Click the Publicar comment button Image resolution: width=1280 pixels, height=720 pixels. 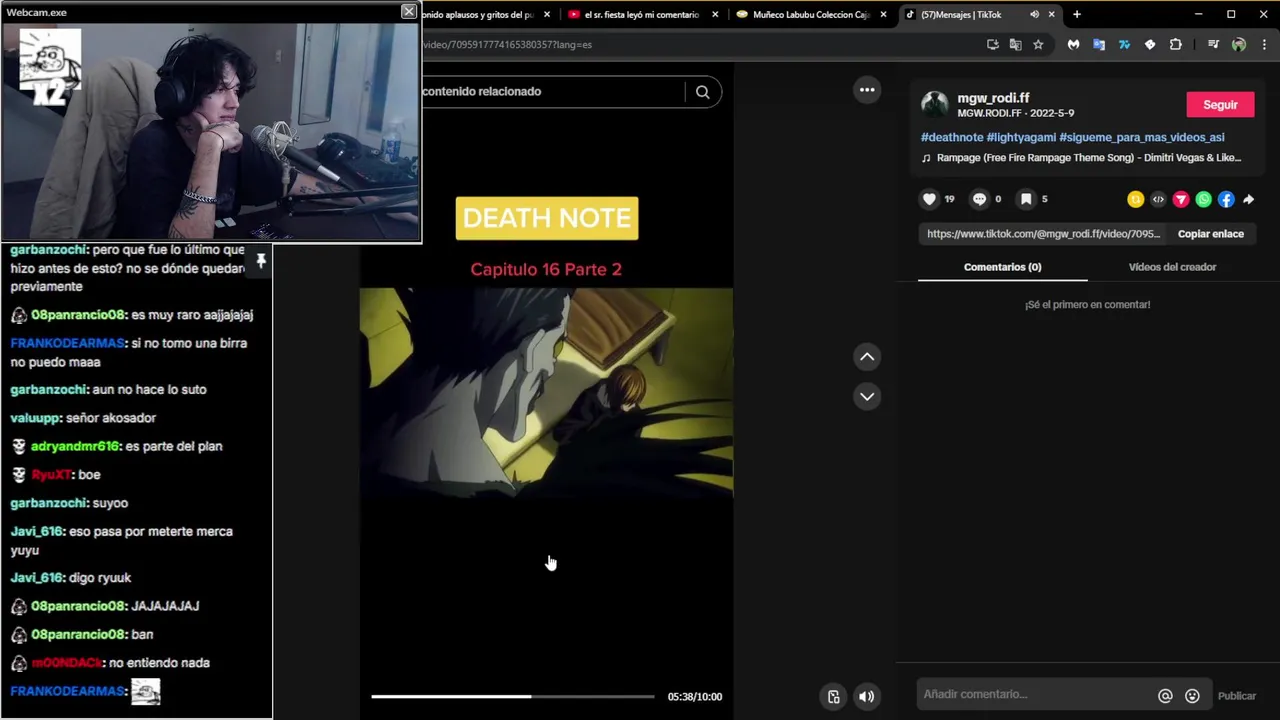pyautogui.click(x=1237, y=696)
